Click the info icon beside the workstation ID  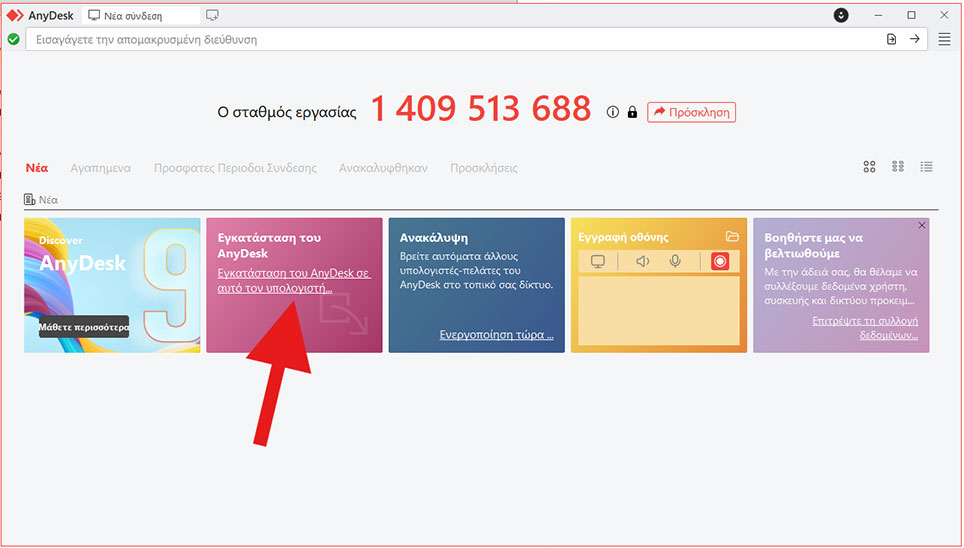click(613, 112)
